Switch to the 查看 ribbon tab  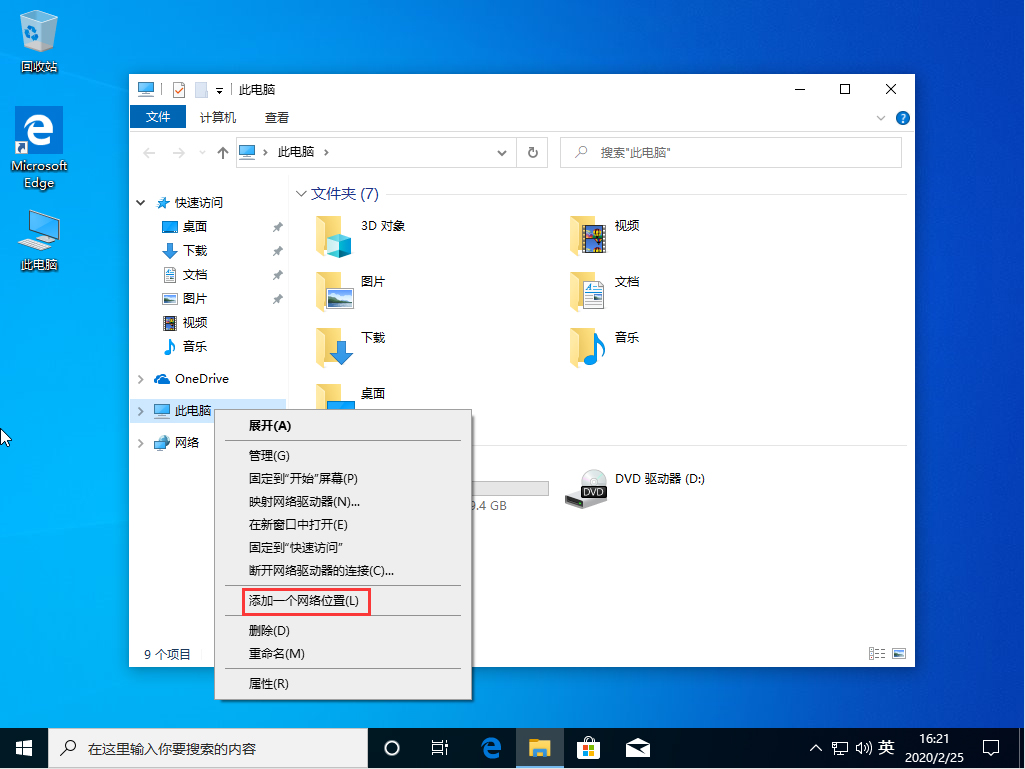pos(274,117)
